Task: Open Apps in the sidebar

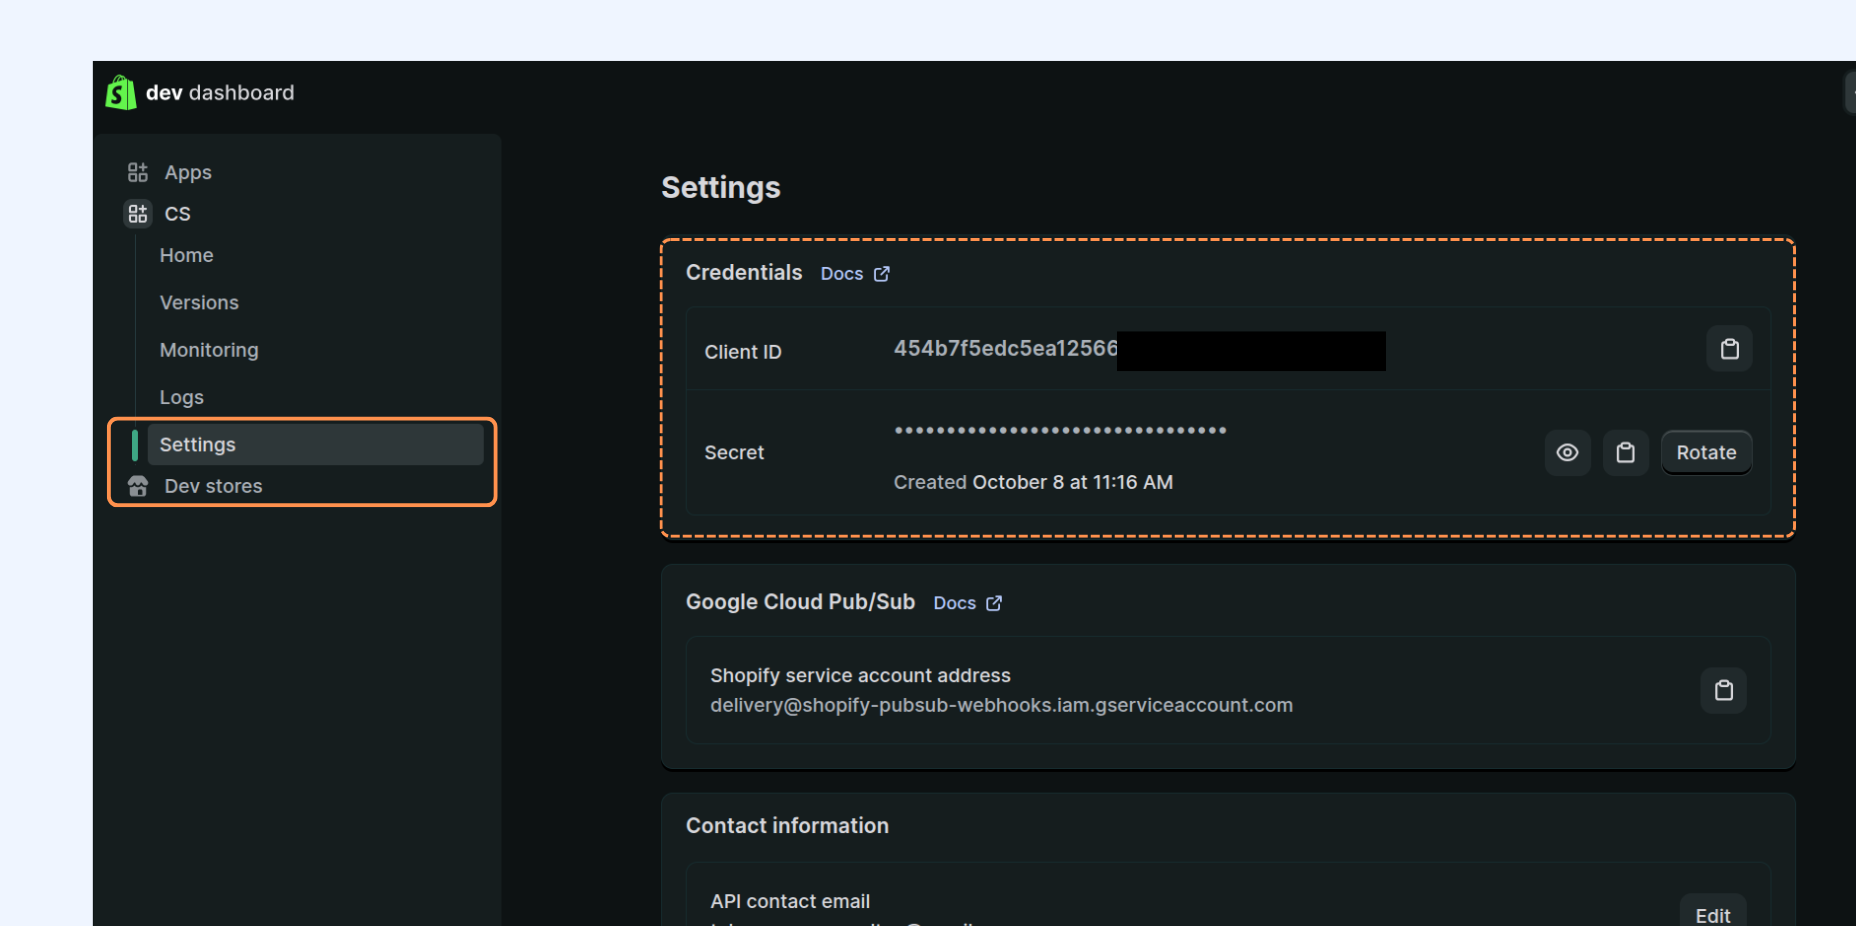Action: [188, 172]
